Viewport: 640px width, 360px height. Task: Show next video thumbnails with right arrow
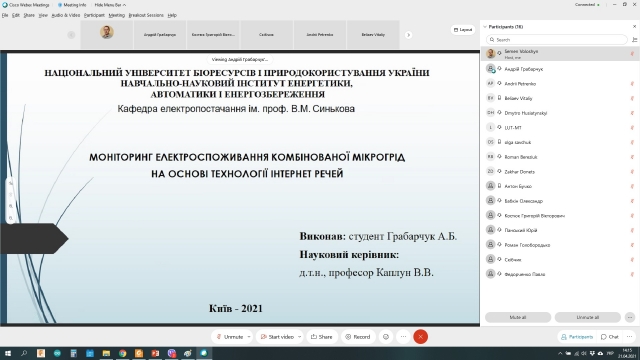tap(408, 35)
